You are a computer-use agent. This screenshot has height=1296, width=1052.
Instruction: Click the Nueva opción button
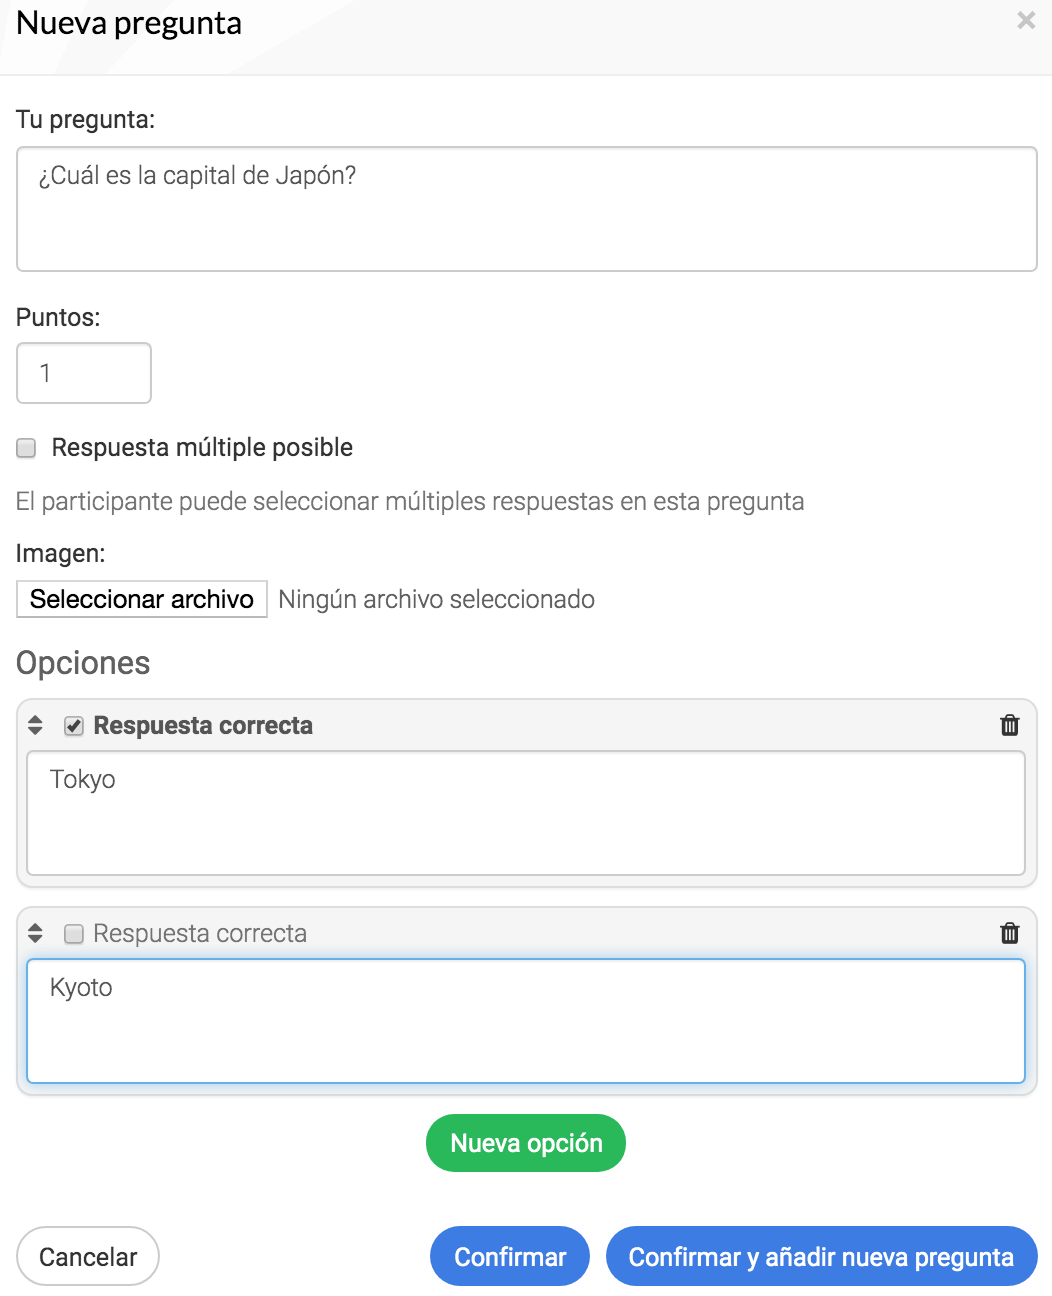tap(526, 1143)
